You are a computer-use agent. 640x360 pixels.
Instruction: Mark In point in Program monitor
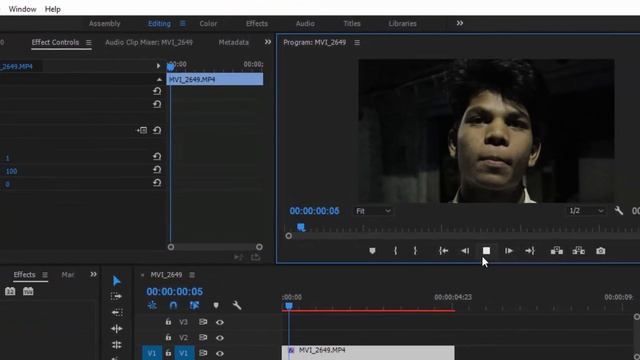(x=395, y=251)
